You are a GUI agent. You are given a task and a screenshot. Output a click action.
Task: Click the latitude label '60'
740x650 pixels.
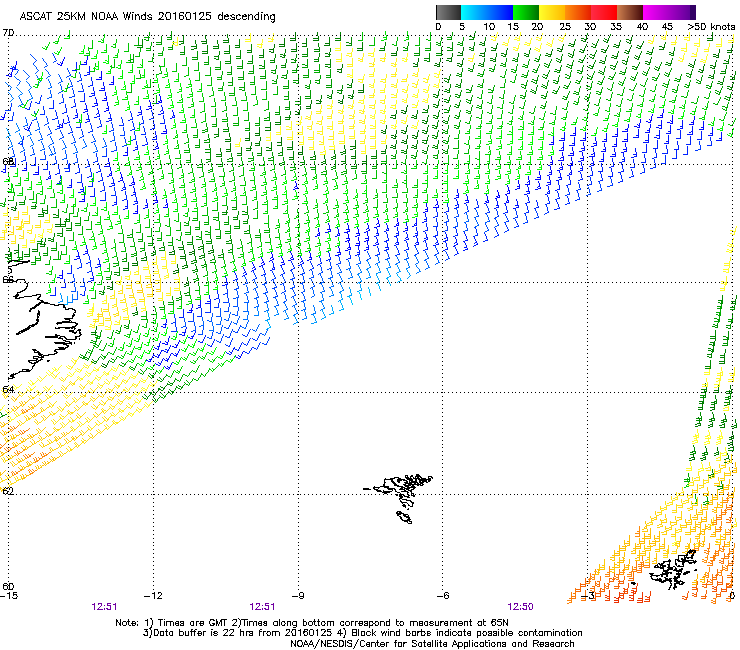(x=8, y=587)
